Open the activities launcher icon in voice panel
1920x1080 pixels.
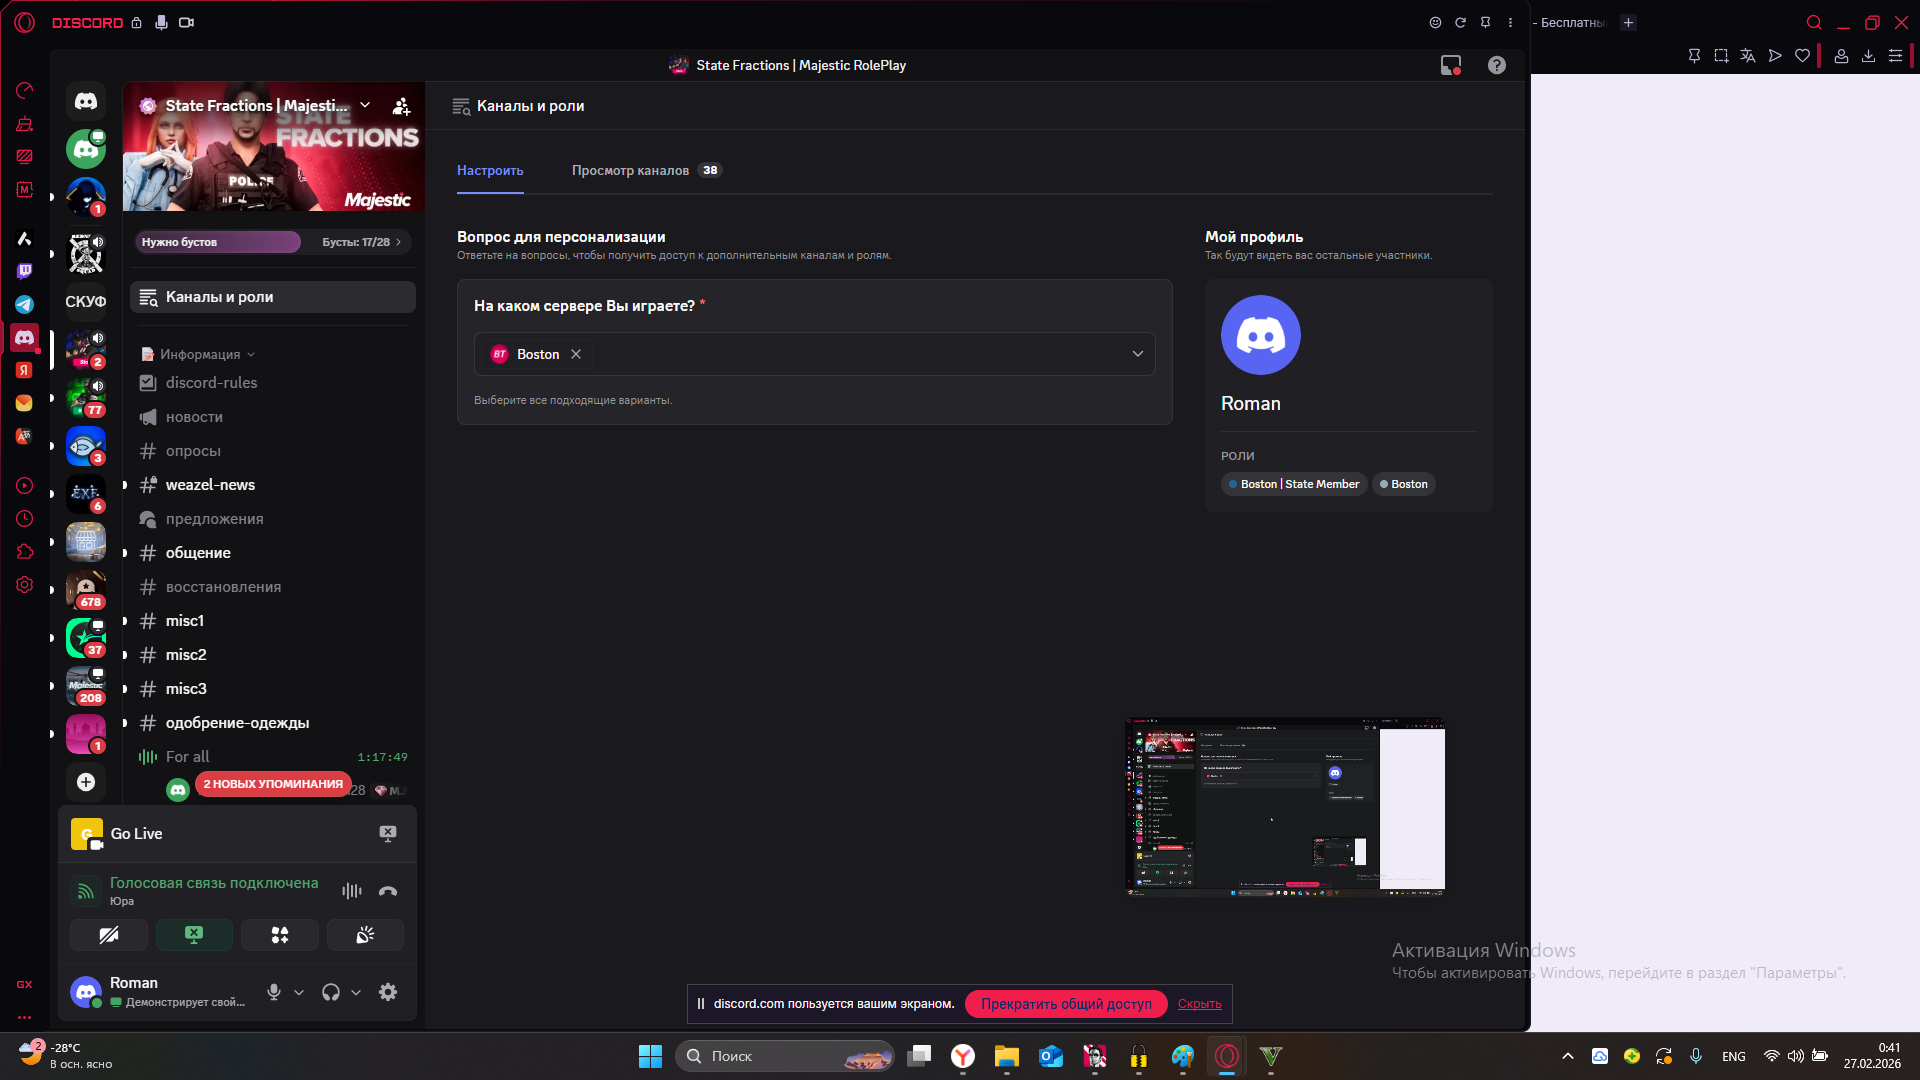[x=280, y=935]
